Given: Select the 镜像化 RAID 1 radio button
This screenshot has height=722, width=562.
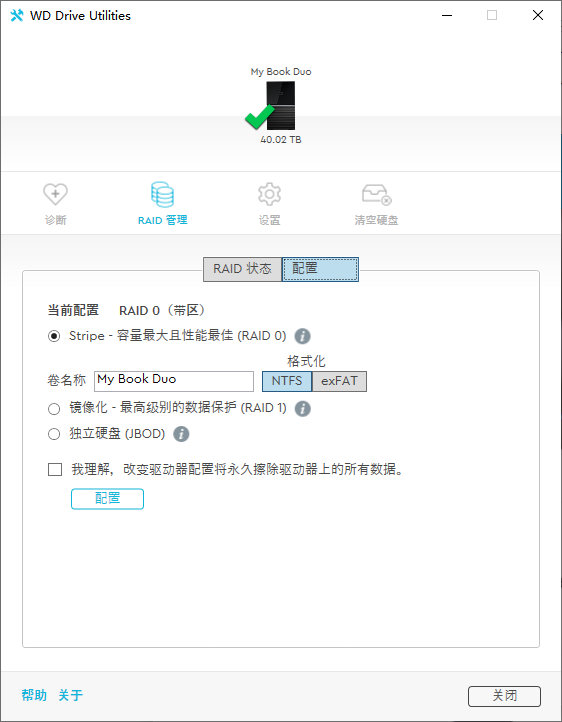Looking at the screenshot, I should click(x=54, y=408).
